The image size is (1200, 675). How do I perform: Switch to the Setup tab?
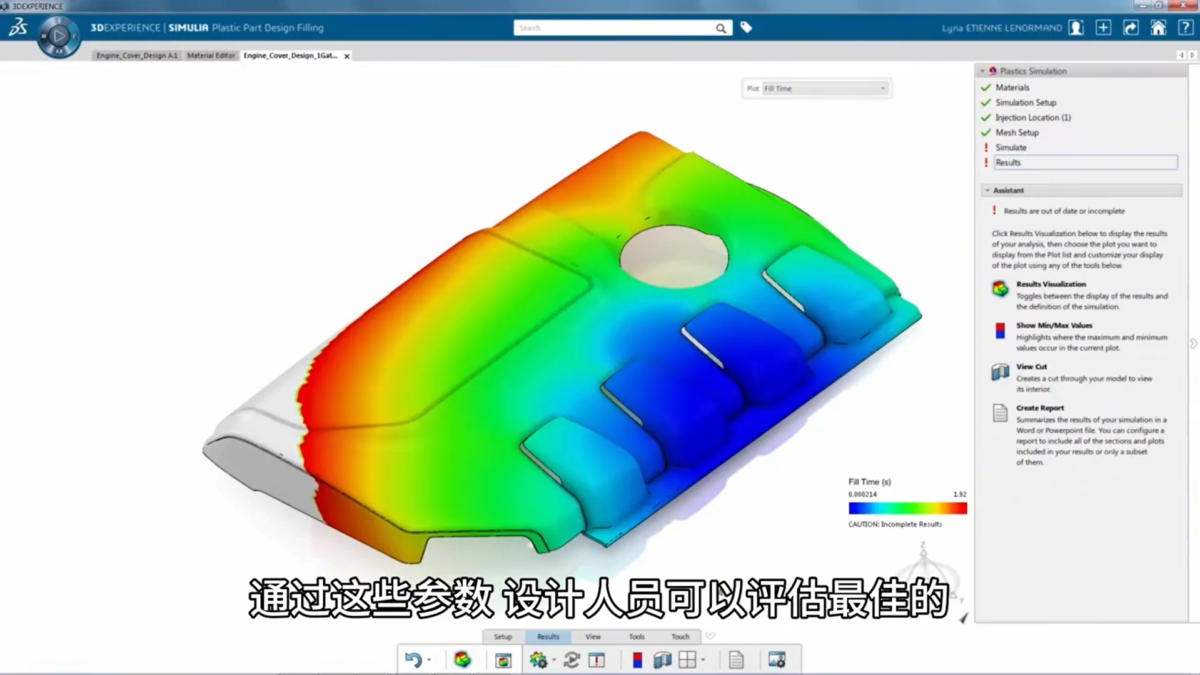pos(503,637)
